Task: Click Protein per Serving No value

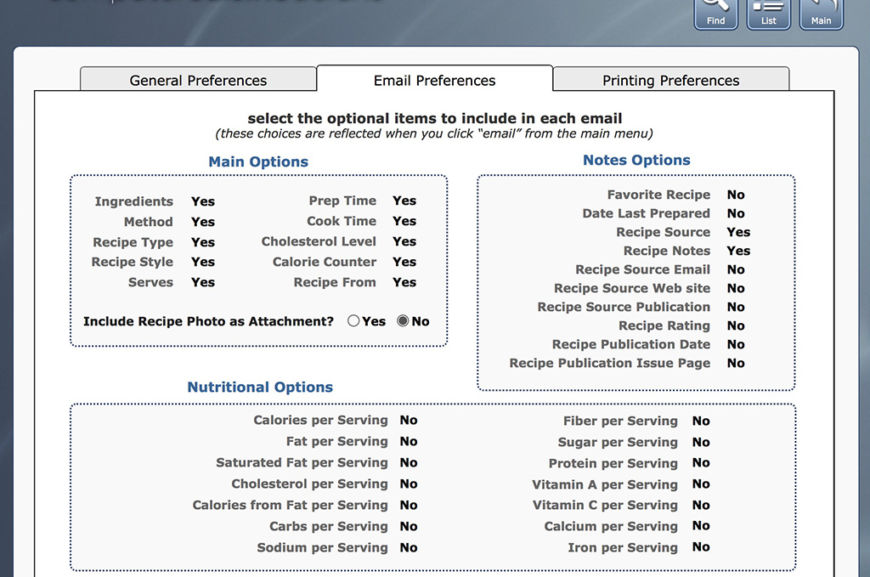Action: [x=701, y=463]
